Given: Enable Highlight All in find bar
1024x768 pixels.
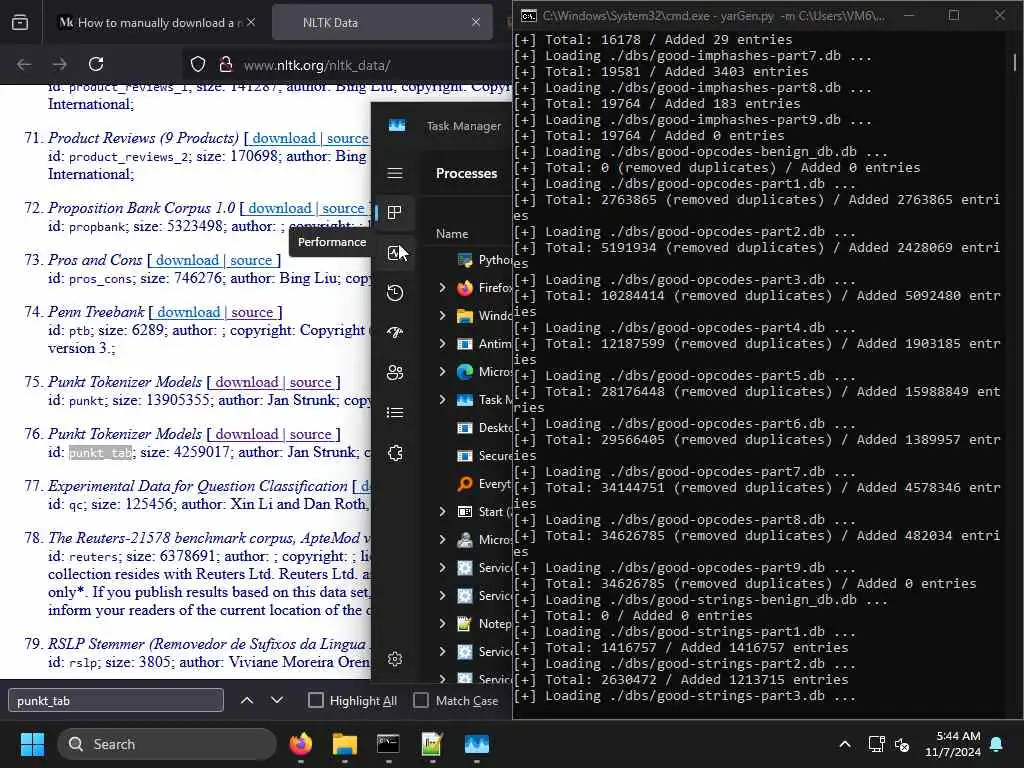Looking at the screenshot, I should click(315, 700).
